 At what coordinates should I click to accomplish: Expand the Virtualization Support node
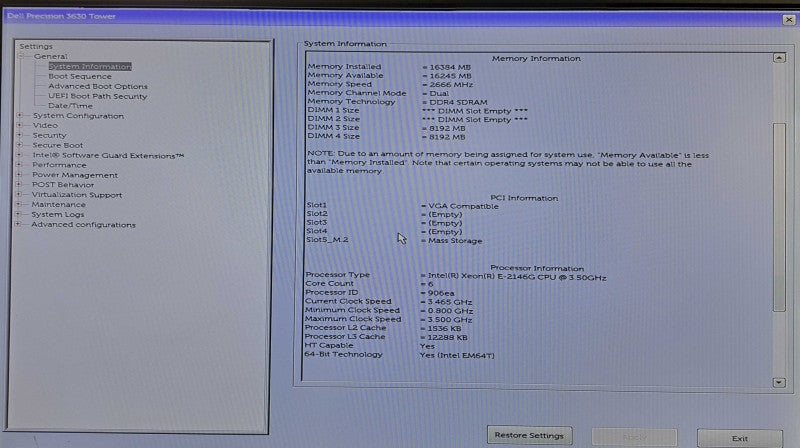point(19,194)
